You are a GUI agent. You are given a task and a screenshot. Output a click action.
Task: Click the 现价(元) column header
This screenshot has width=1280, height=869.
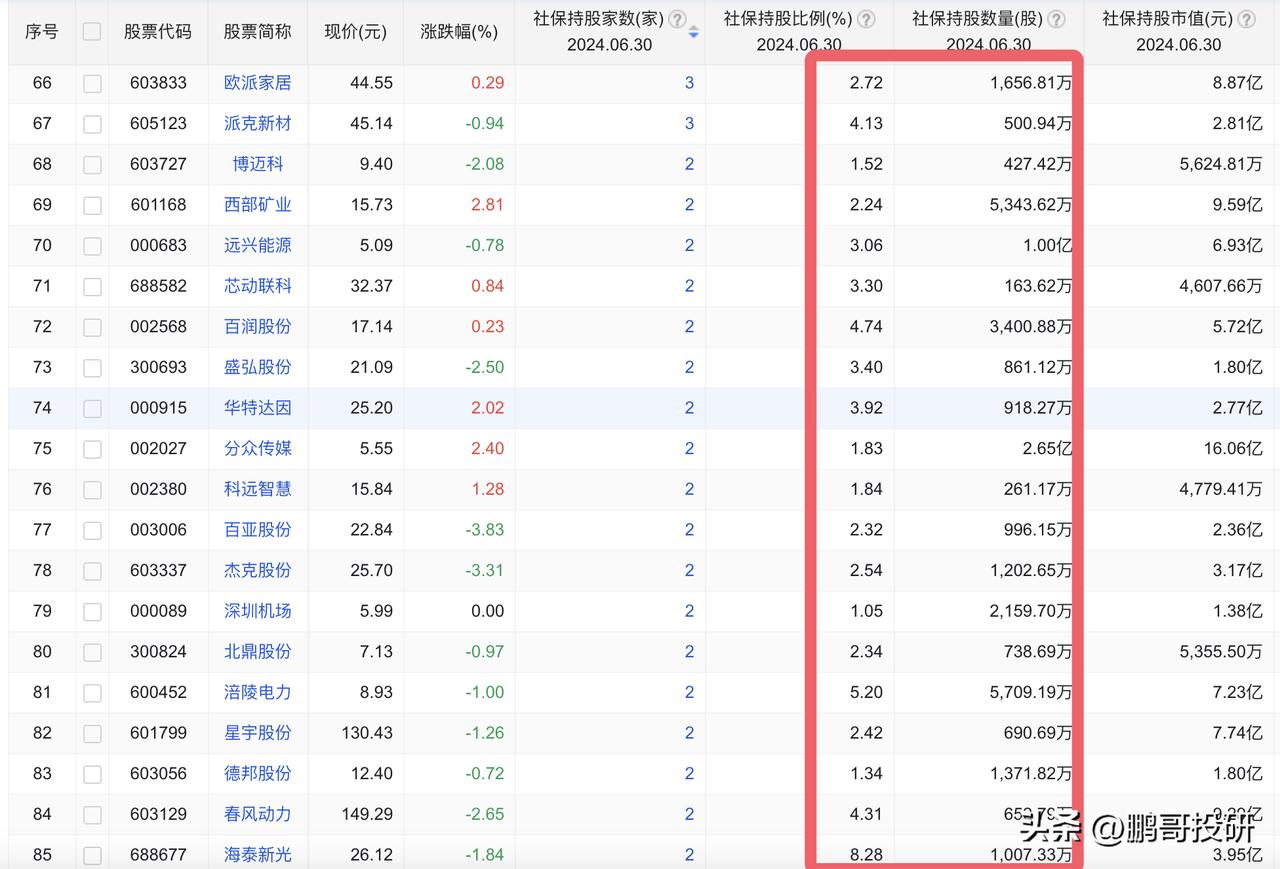tap(356, 31)
